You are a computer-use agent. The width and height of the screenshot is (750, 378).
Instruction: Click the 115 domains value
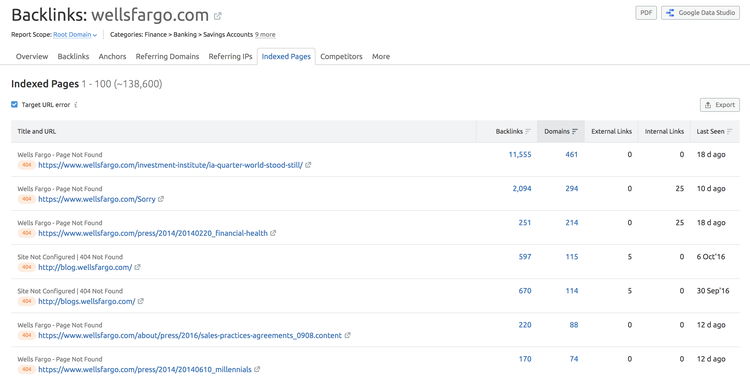pyautogui.click(x=571, y=256)
